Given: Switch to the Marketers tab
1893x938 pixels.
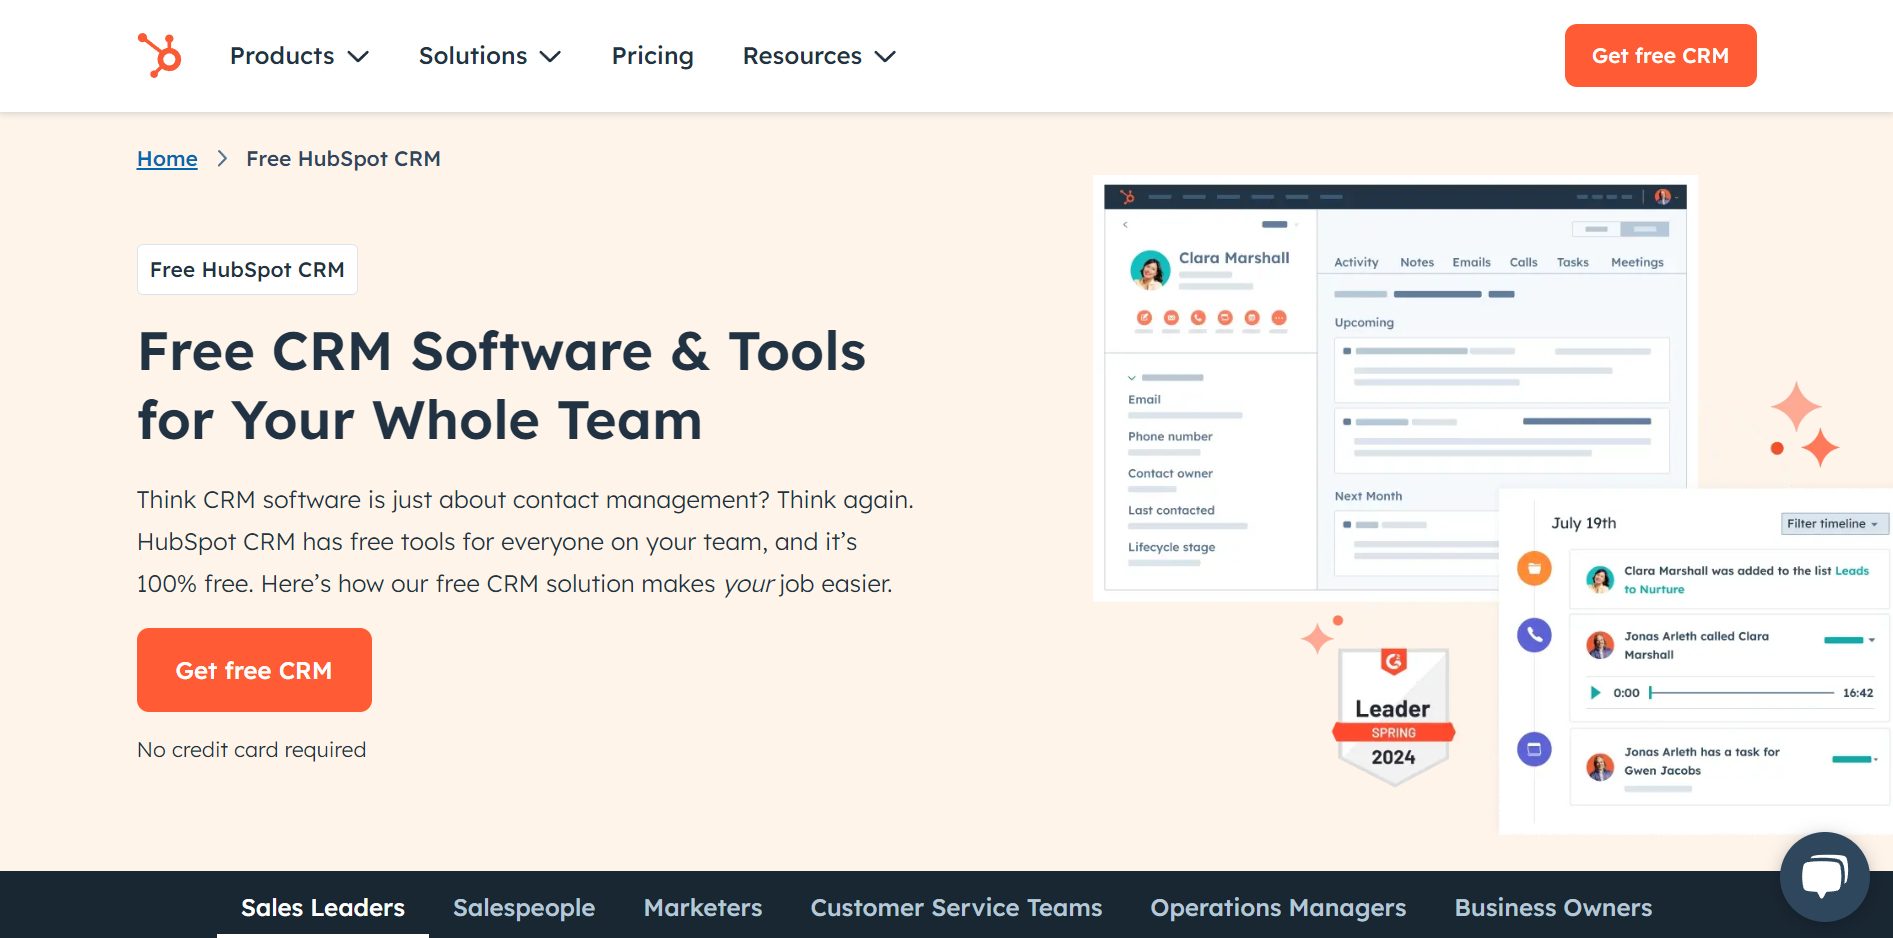Looking at the screenshot, I should click(703, 908).
